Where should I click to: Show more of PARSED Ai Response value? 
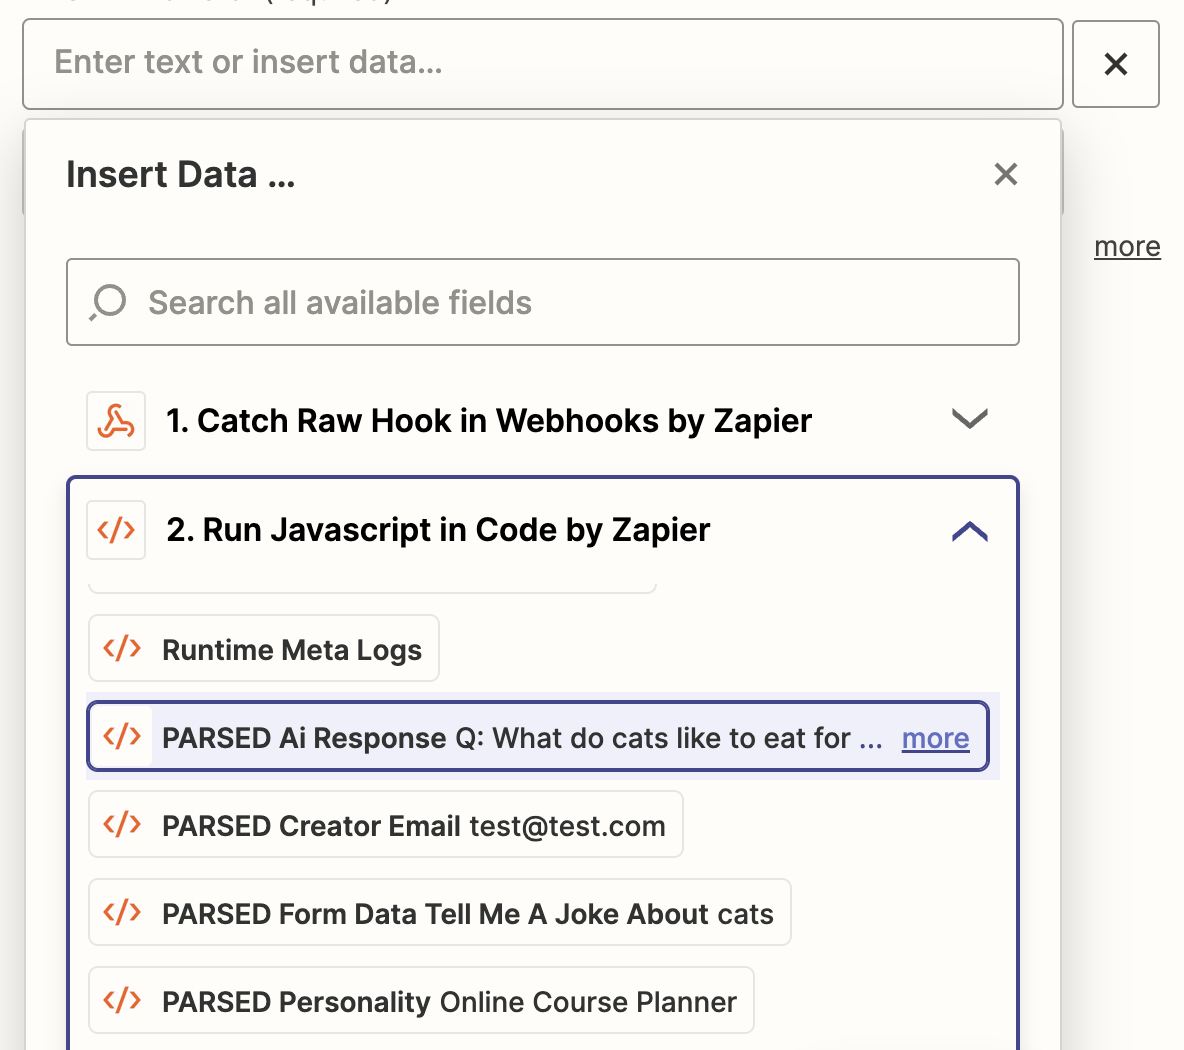pyautogui.click(x=935, y=739)
